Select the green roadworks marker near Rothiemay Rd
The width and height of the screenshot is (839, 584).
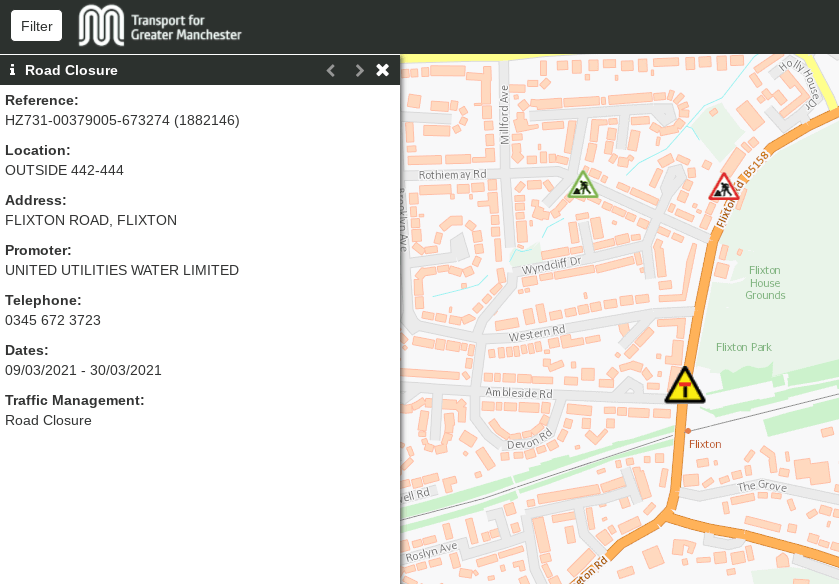[x=583, y=186]
